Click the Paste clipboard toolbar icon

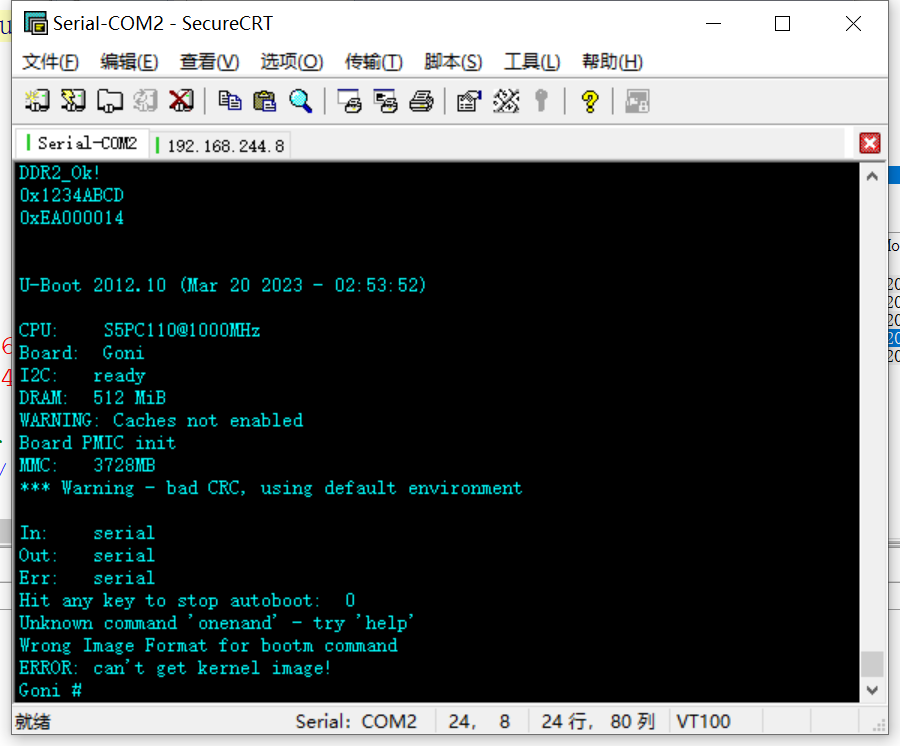pos(265,101)
